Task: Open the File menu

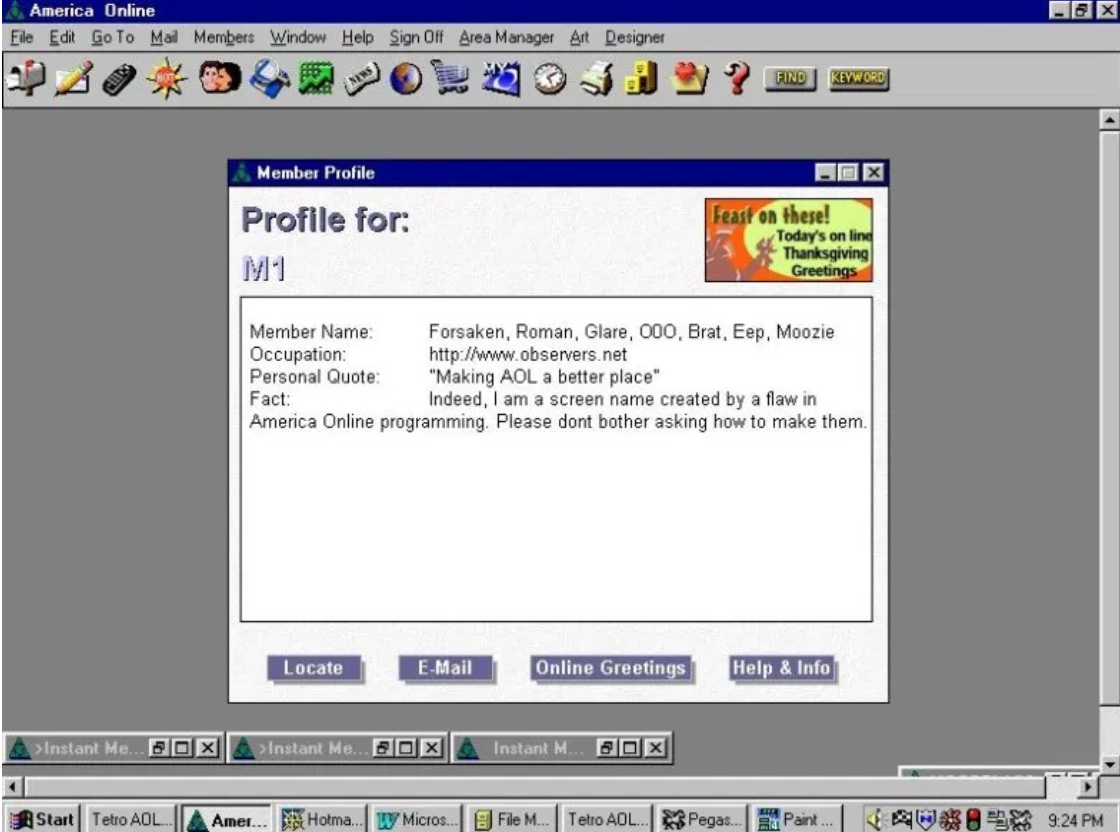Action: [21, 37]
